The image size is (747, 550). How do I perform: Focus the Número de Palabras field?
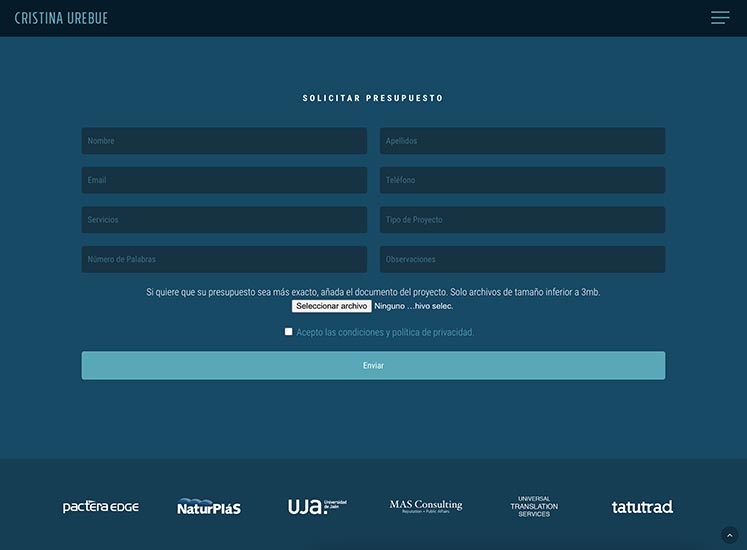click(x=224, y=259)
